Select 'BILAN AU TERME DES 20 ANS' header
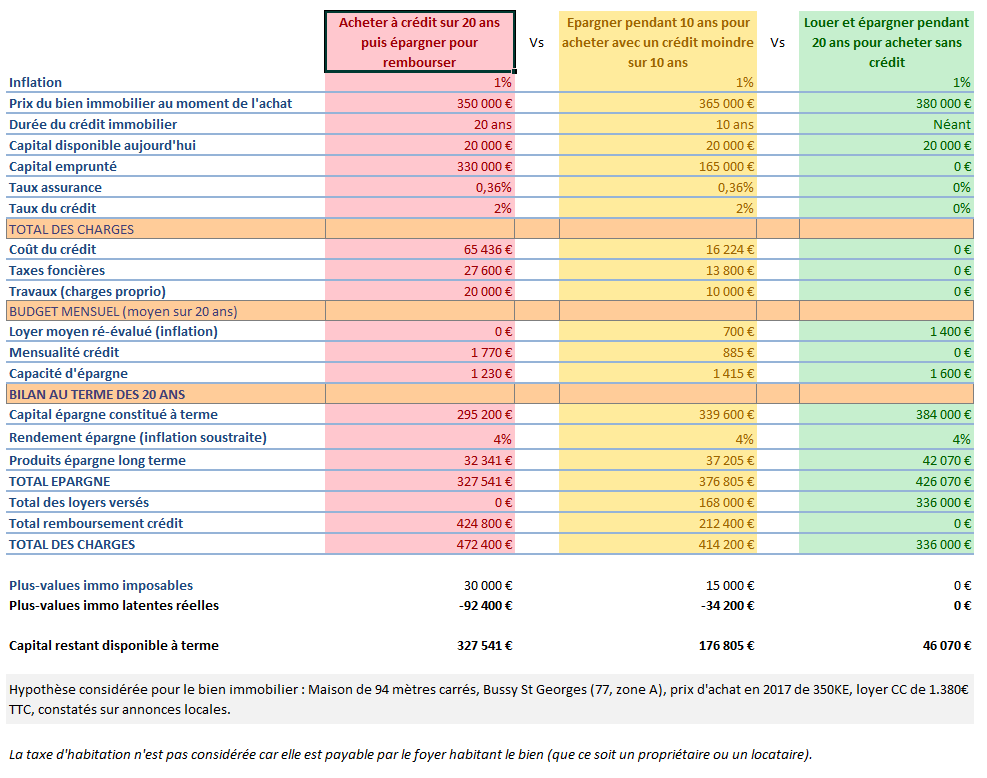This screenshot has height=778, width=987. click(x=97, y=395)
